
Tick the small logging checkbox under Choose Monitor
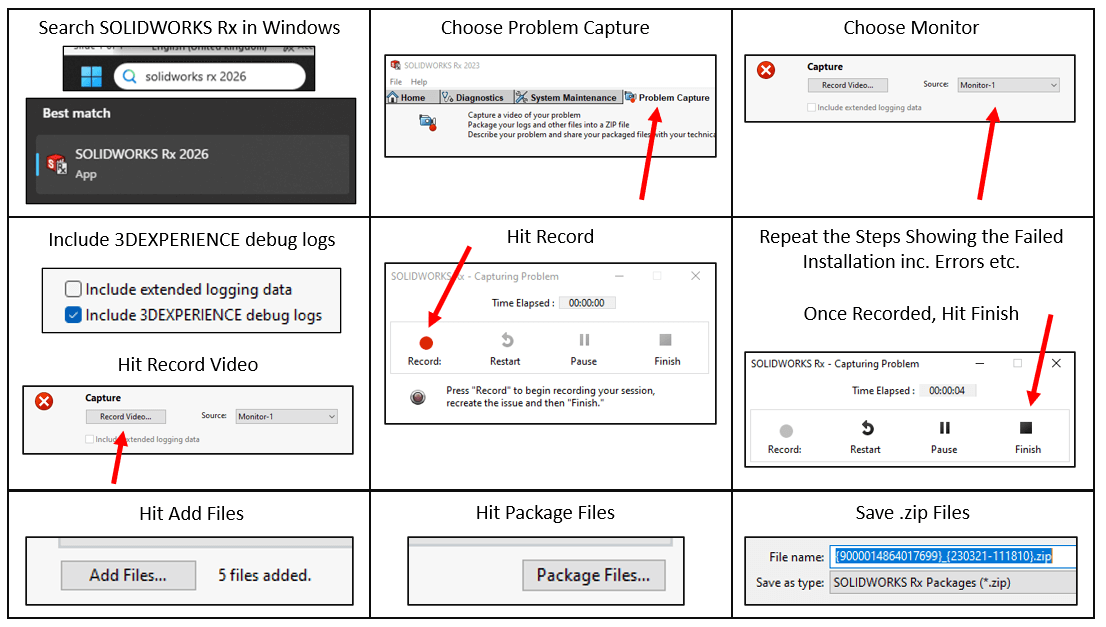(812, 107)
